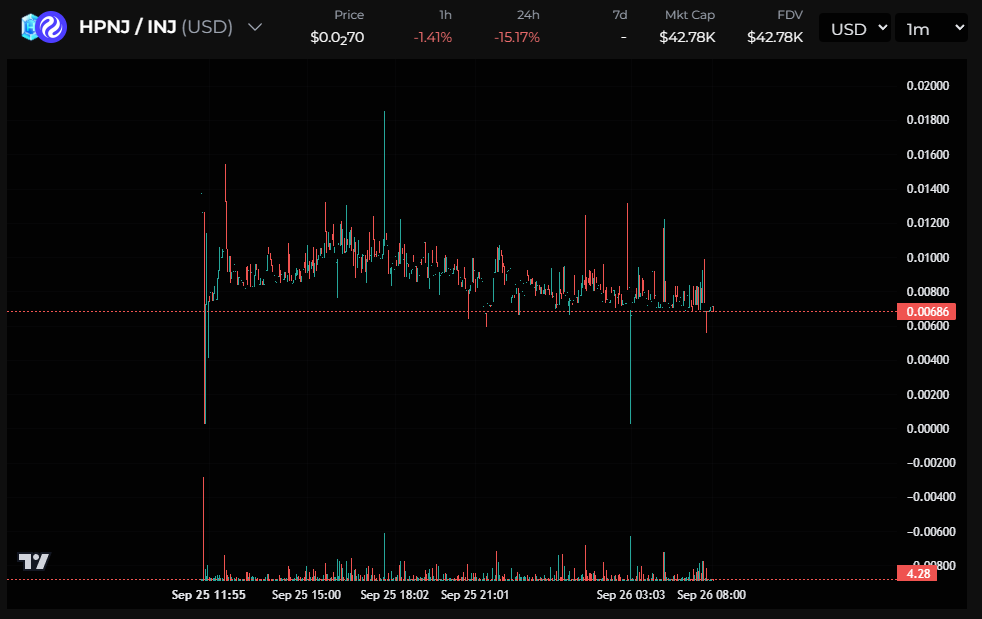Click the current price value in header
The width and height of the screenshot is (982, 619).
coord(337,37)
